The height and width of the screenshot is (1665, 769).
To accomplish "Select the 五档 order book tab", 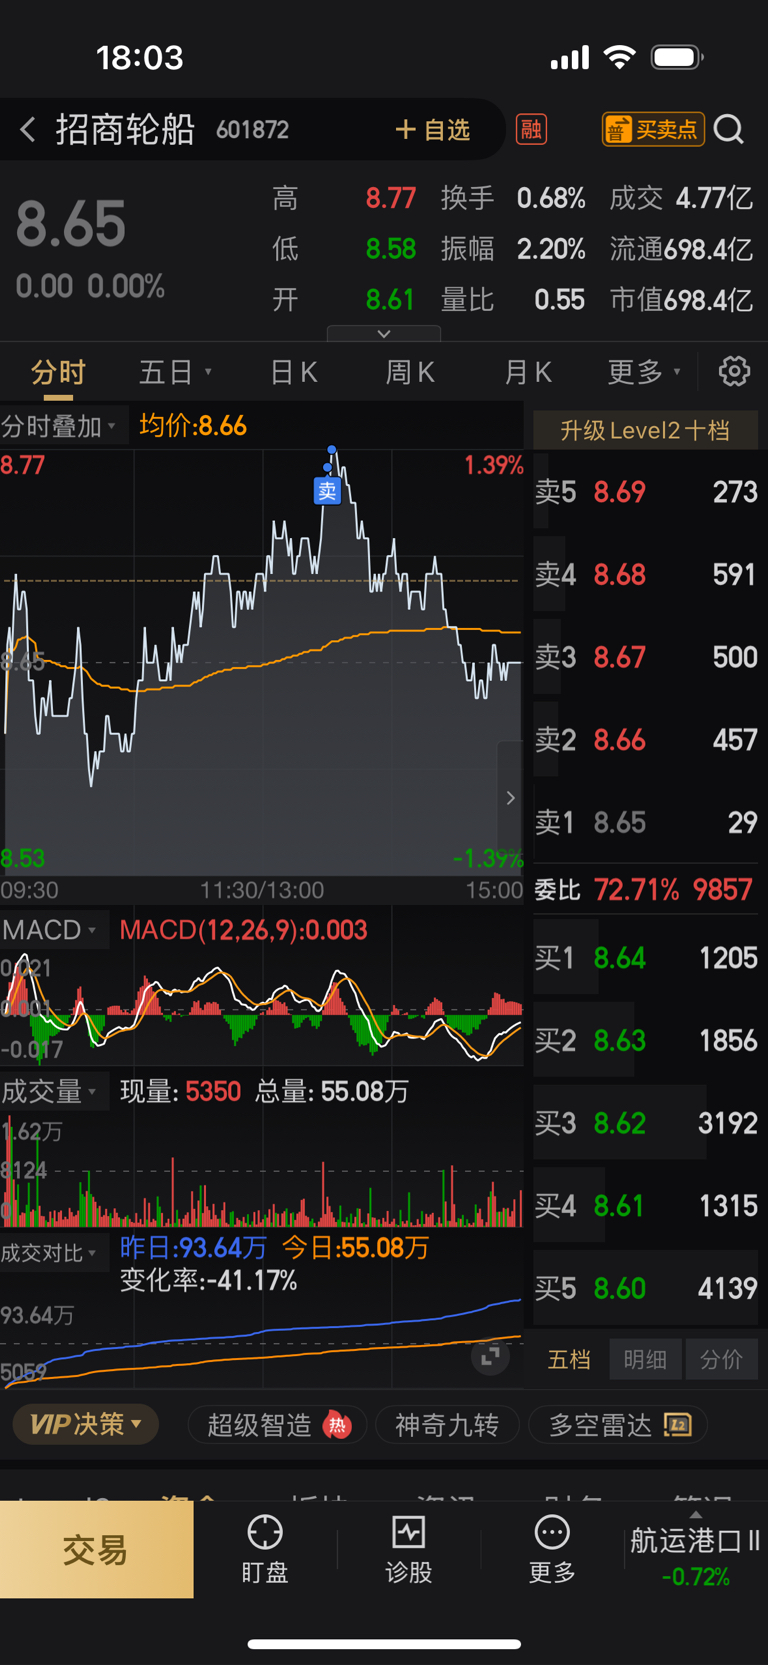I will [569, 1359].
